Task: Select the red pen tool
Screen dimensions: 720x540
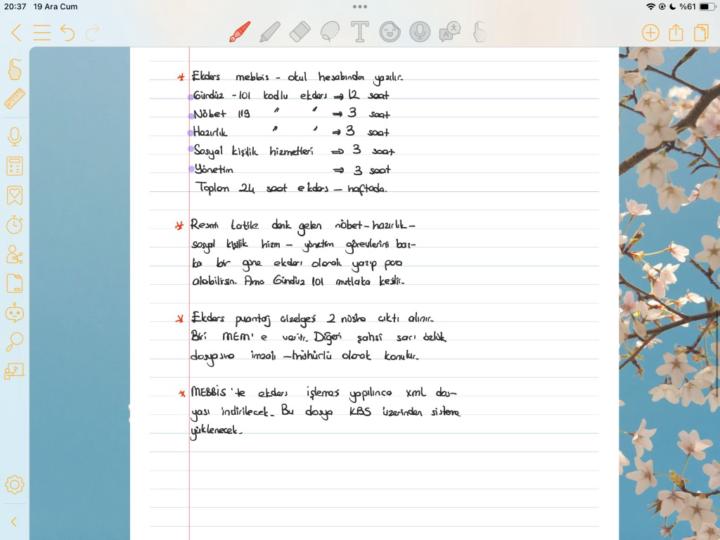Action: pos(240,32)
